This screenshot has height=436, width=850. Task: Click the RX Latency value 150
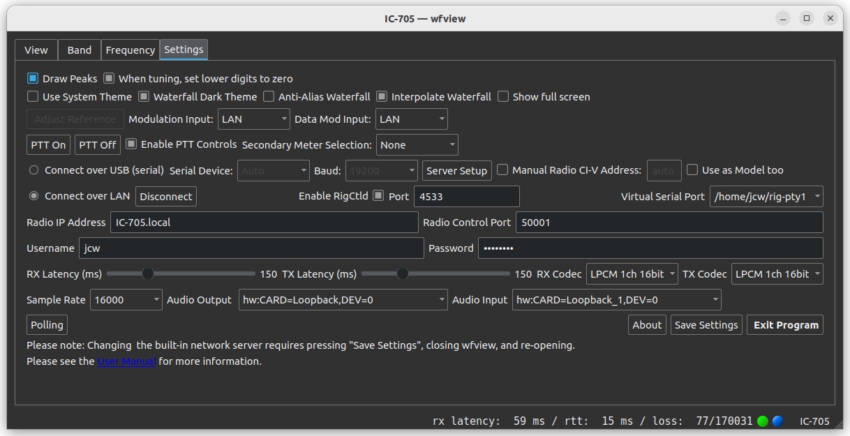(x=268, y=274)
